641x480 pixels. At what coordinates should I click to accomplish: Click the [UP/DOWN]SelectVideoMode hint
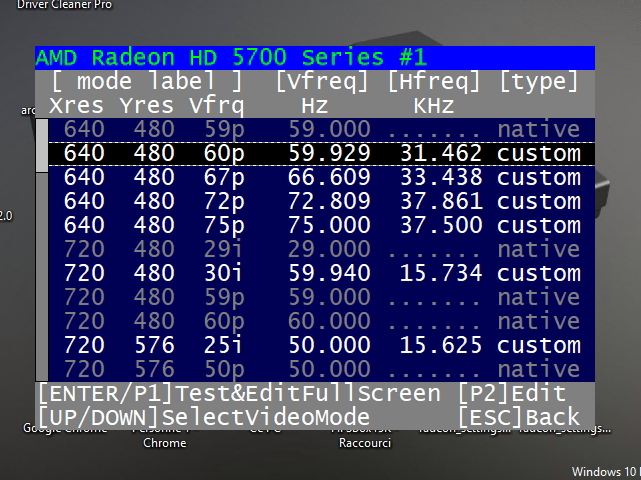point(204,417)
